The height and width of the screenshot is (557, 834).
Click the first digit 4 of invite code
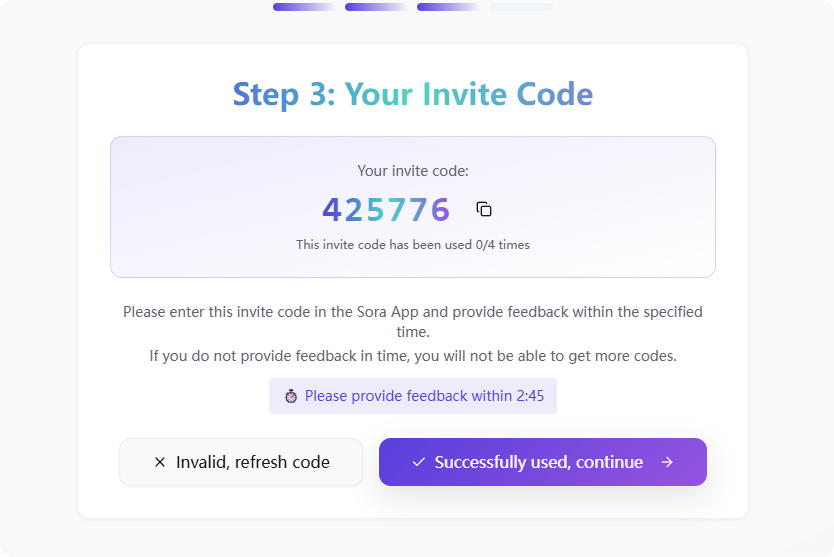332,210
